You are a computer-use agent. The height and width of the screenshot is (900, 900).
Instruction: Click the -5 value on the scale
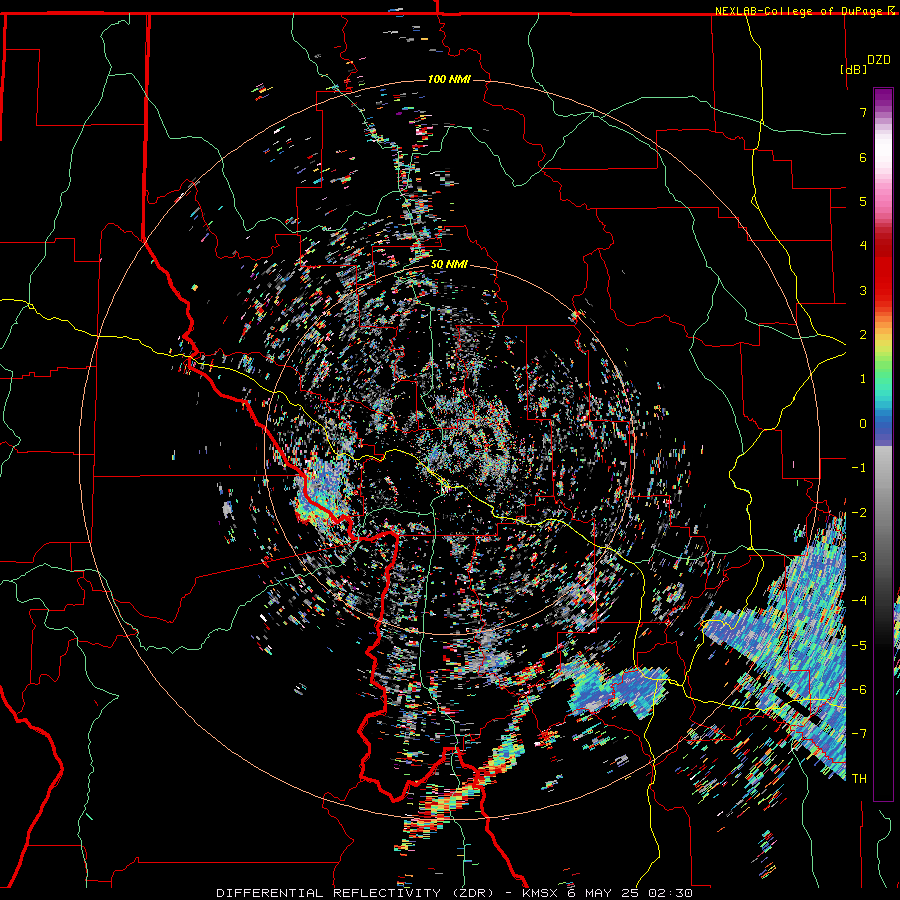coord(859,646)
